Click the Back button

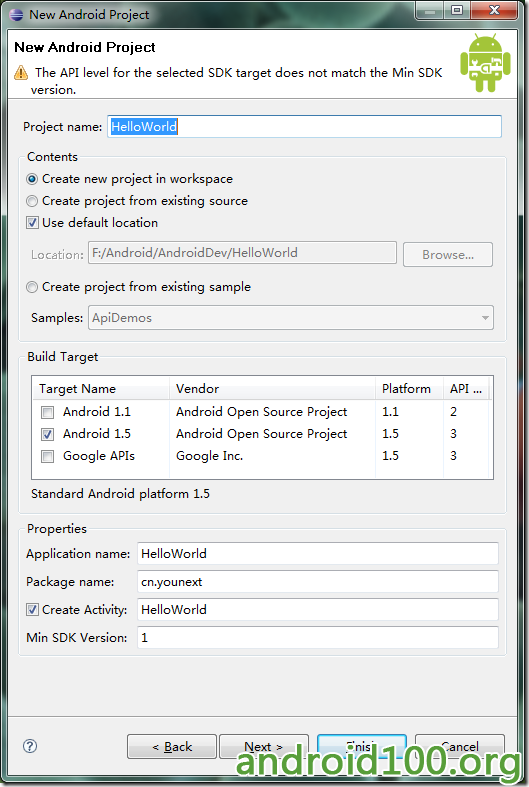172,746
